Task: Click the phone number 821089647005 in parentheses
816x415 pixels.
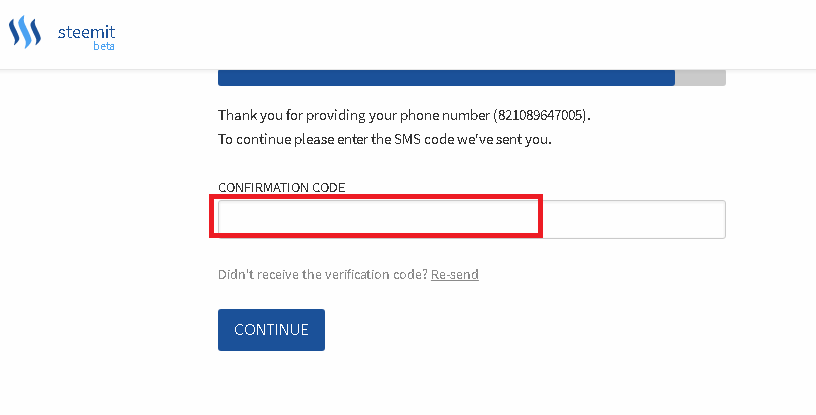Action: (540, 115)
